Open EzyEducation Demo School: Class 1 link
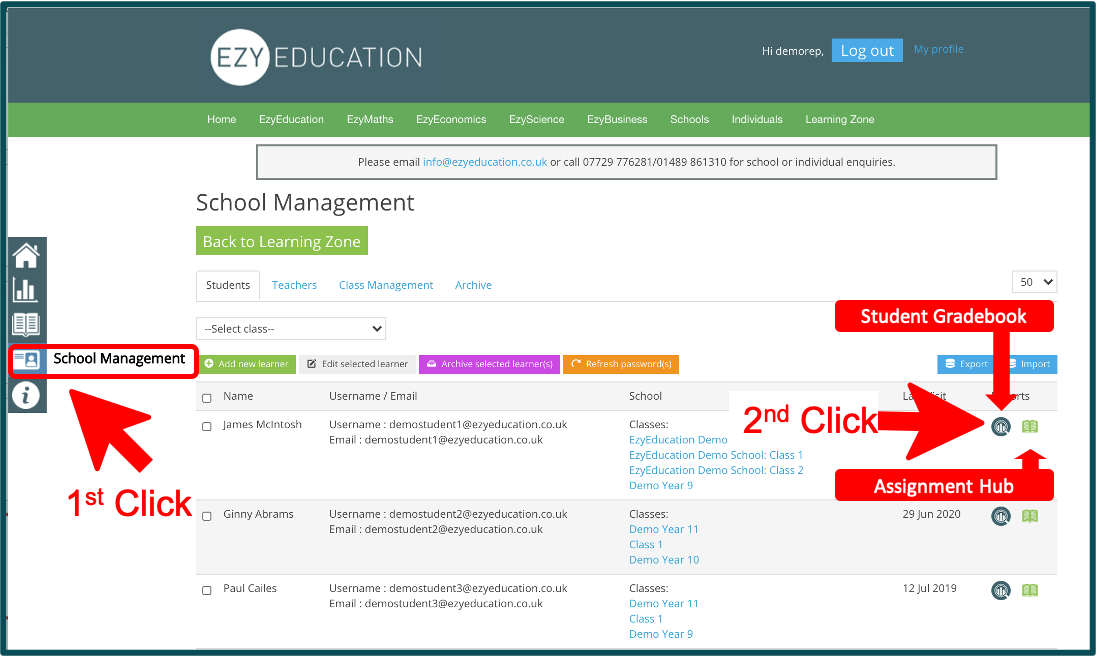 (716, 455)
